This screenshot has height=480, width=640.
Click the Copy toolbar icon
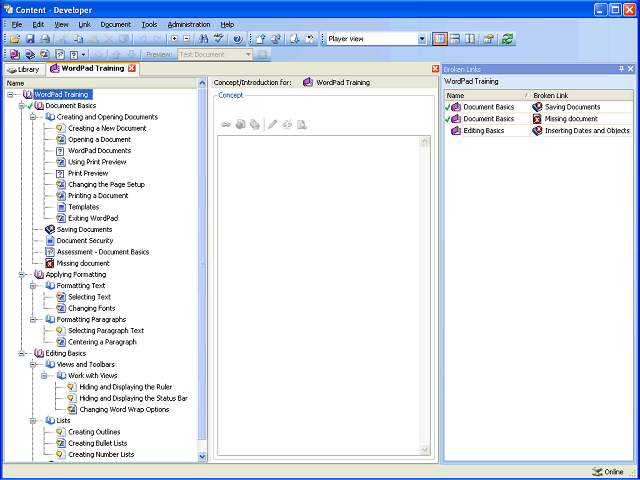click(78, 39)
